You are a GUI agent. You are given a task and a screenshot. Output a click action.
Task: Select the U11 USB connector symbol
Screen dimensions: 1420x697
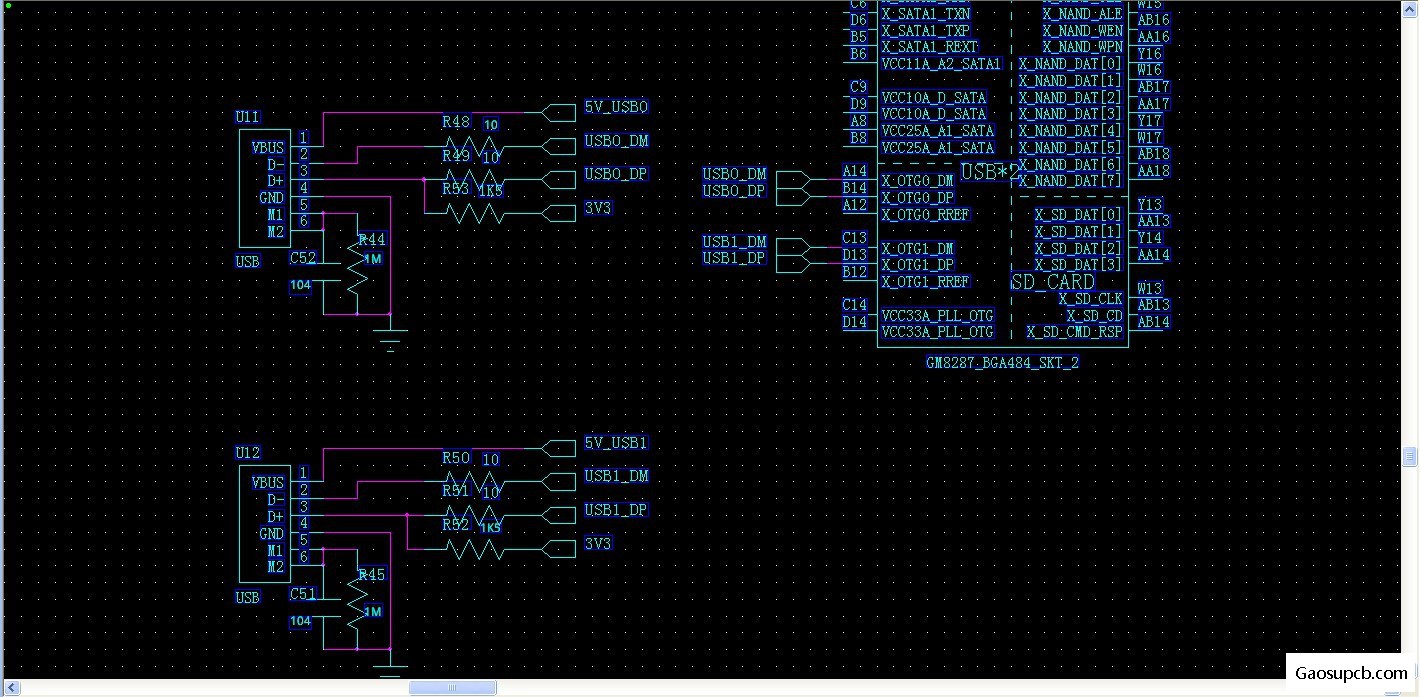click(264, 188)
